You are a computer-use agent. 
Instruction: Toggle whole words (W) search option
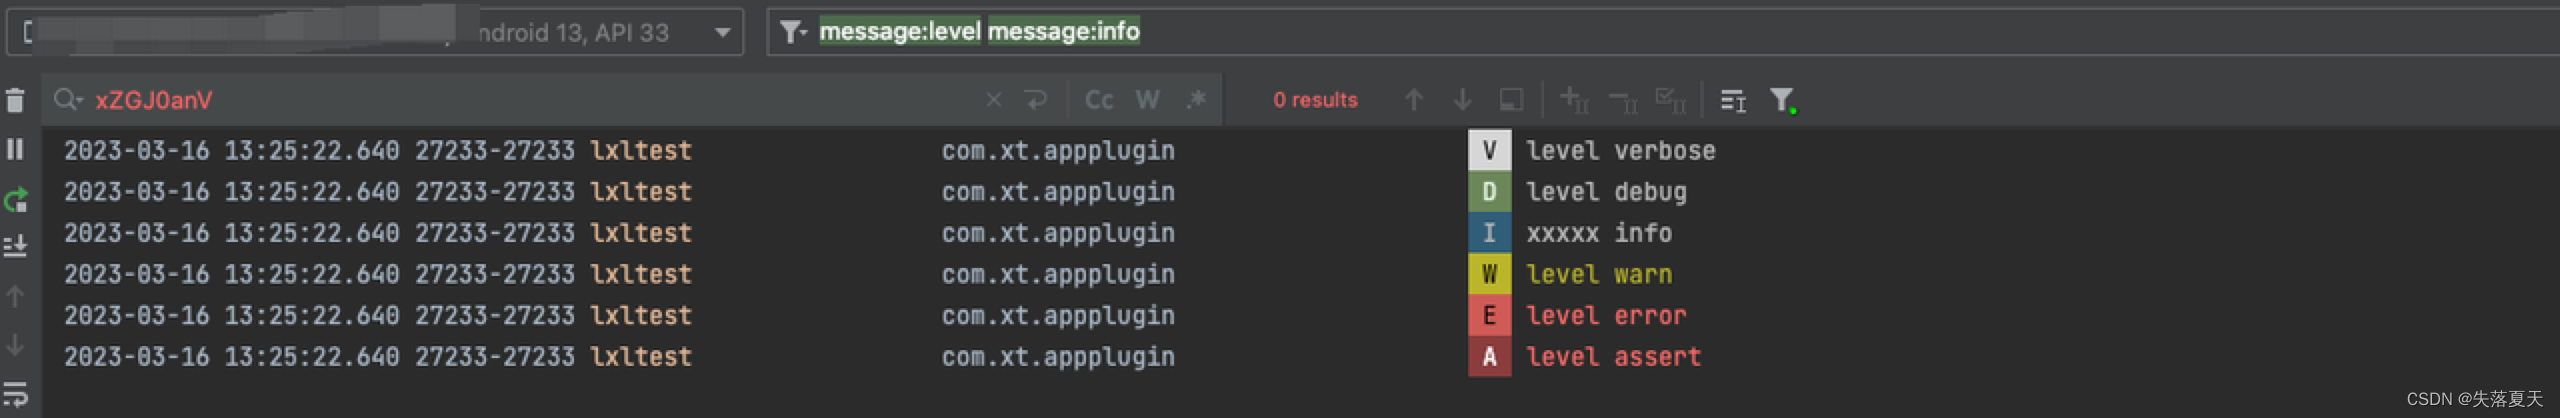coord(1147,100)
